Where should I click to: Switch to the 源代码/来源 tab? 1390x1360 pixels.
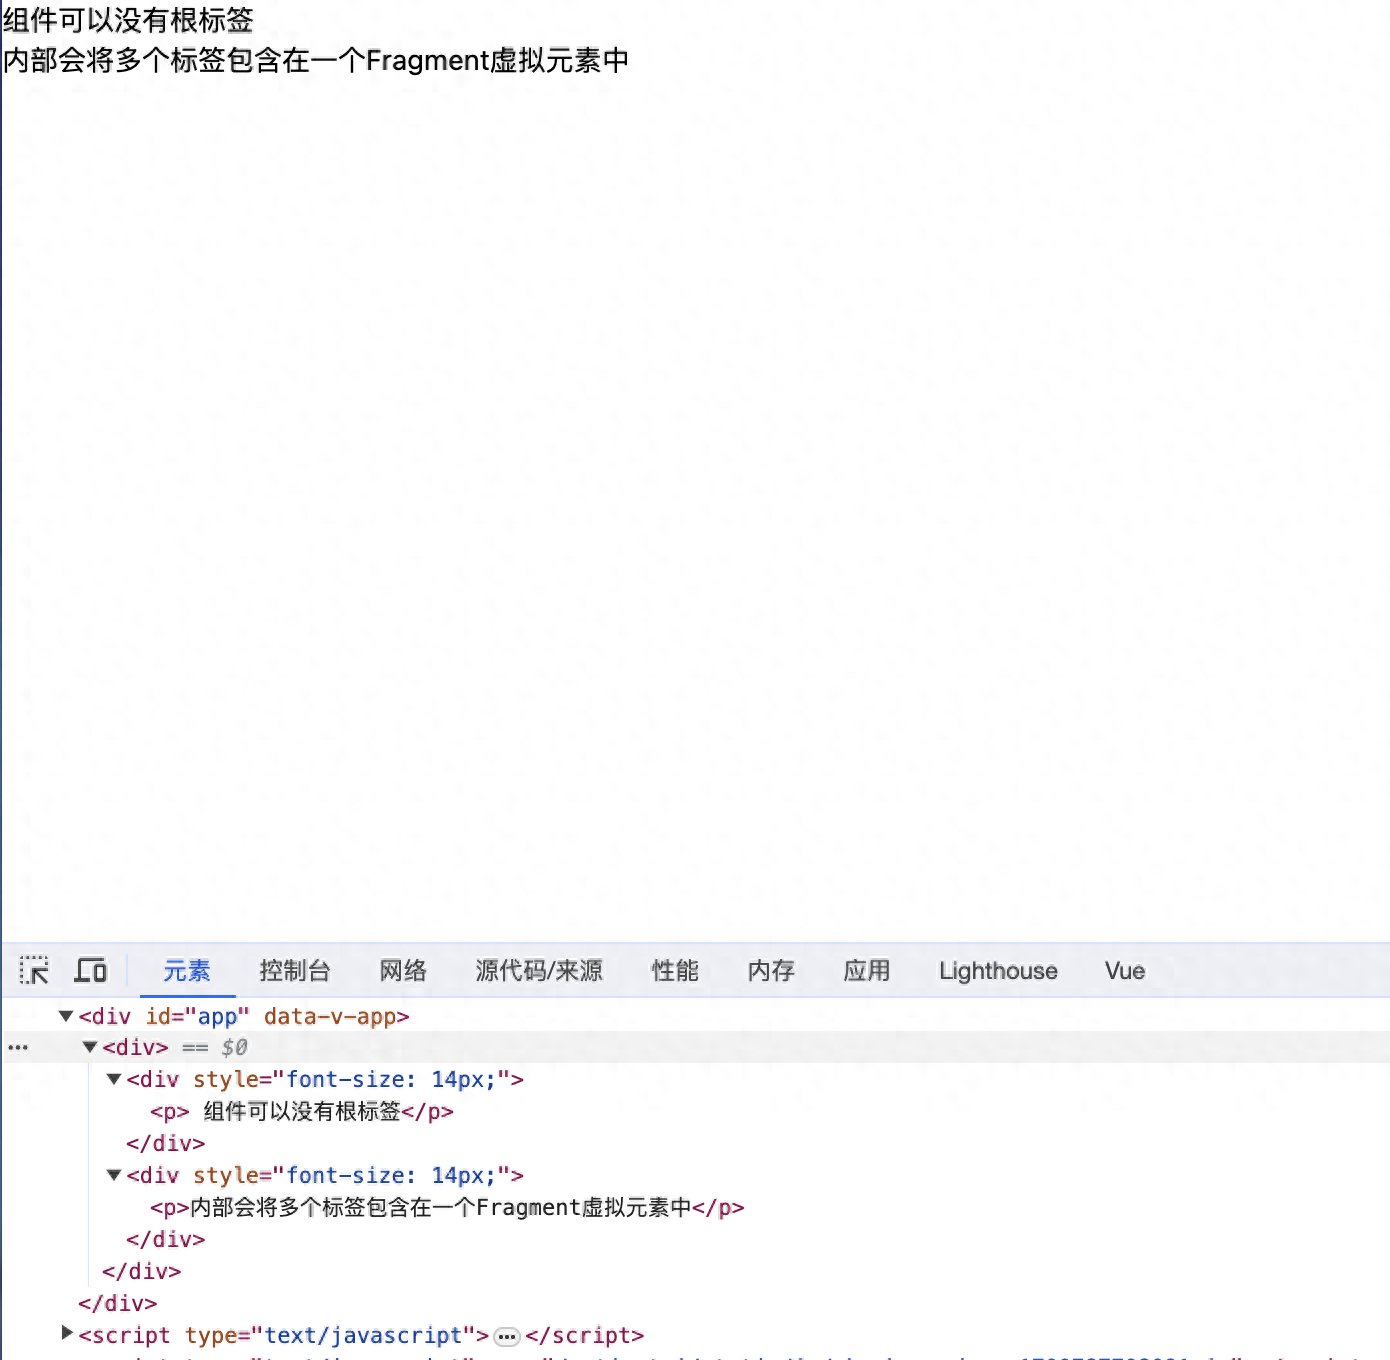tap(539, 970)
